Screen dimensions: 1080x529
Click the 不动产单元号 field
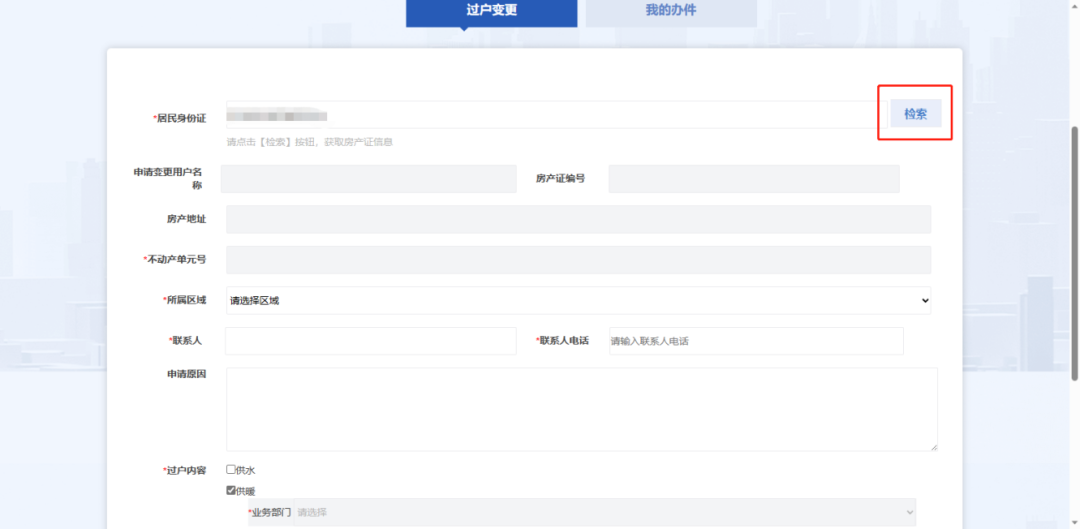tap(578, 260)
